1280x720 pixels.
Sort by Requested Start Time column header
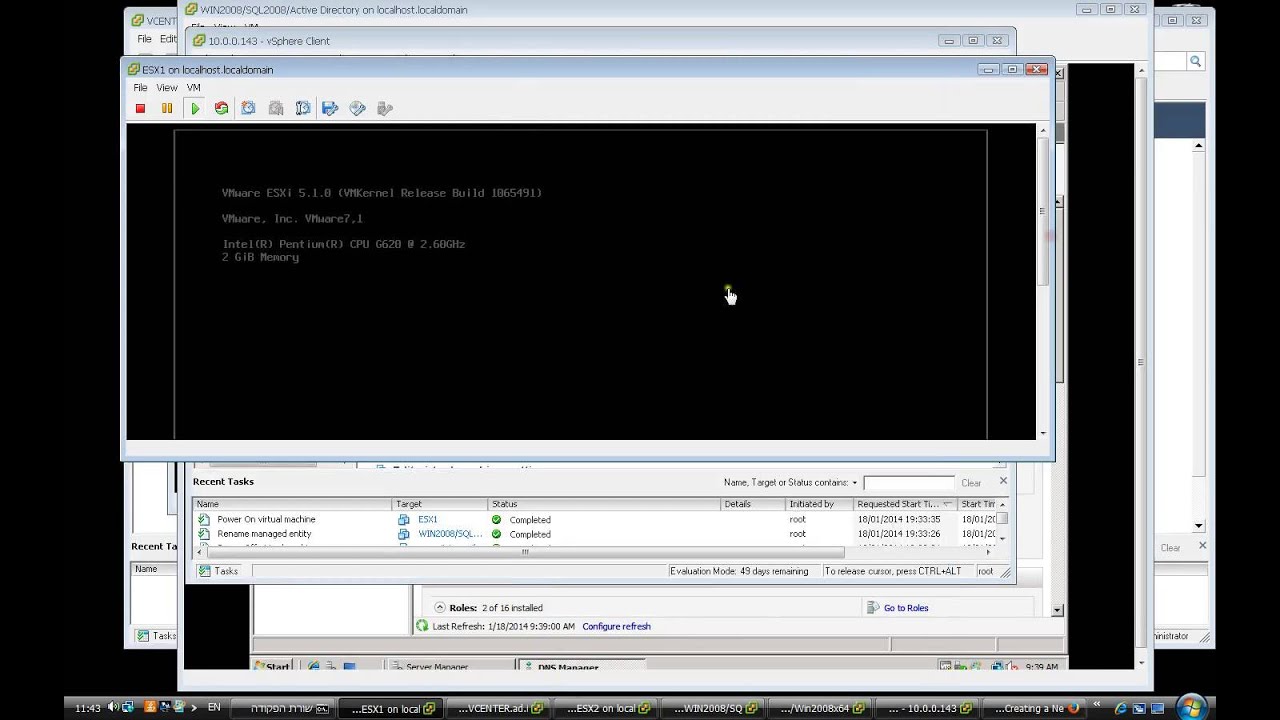905,504
